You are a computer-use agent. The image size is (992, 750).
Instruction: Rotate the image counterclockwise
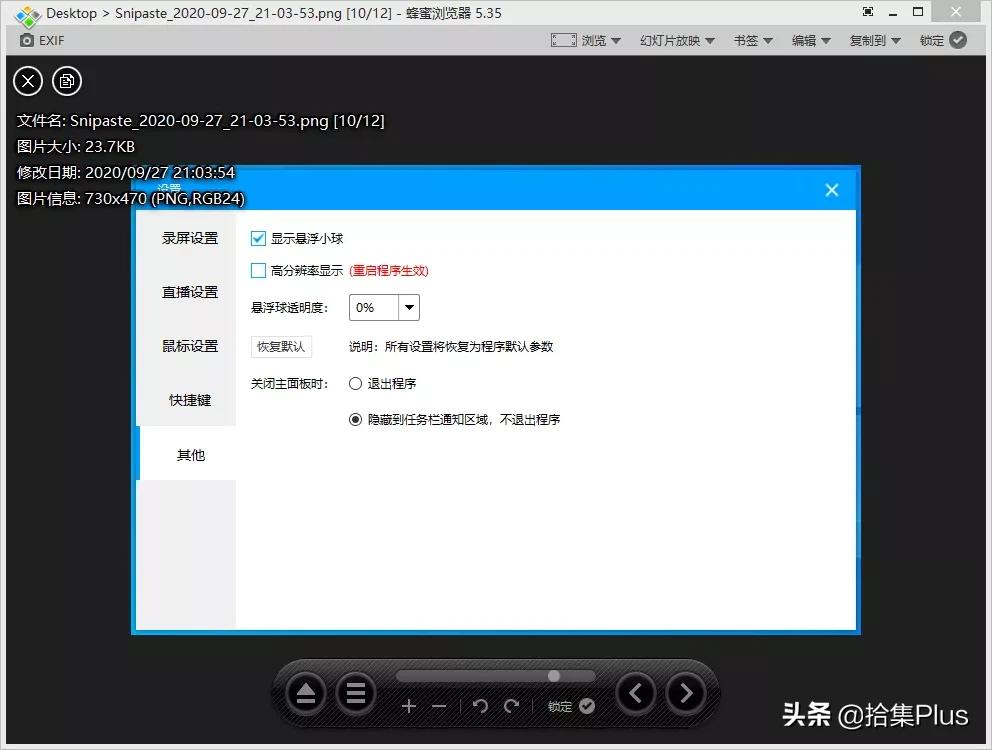(480, 707)
